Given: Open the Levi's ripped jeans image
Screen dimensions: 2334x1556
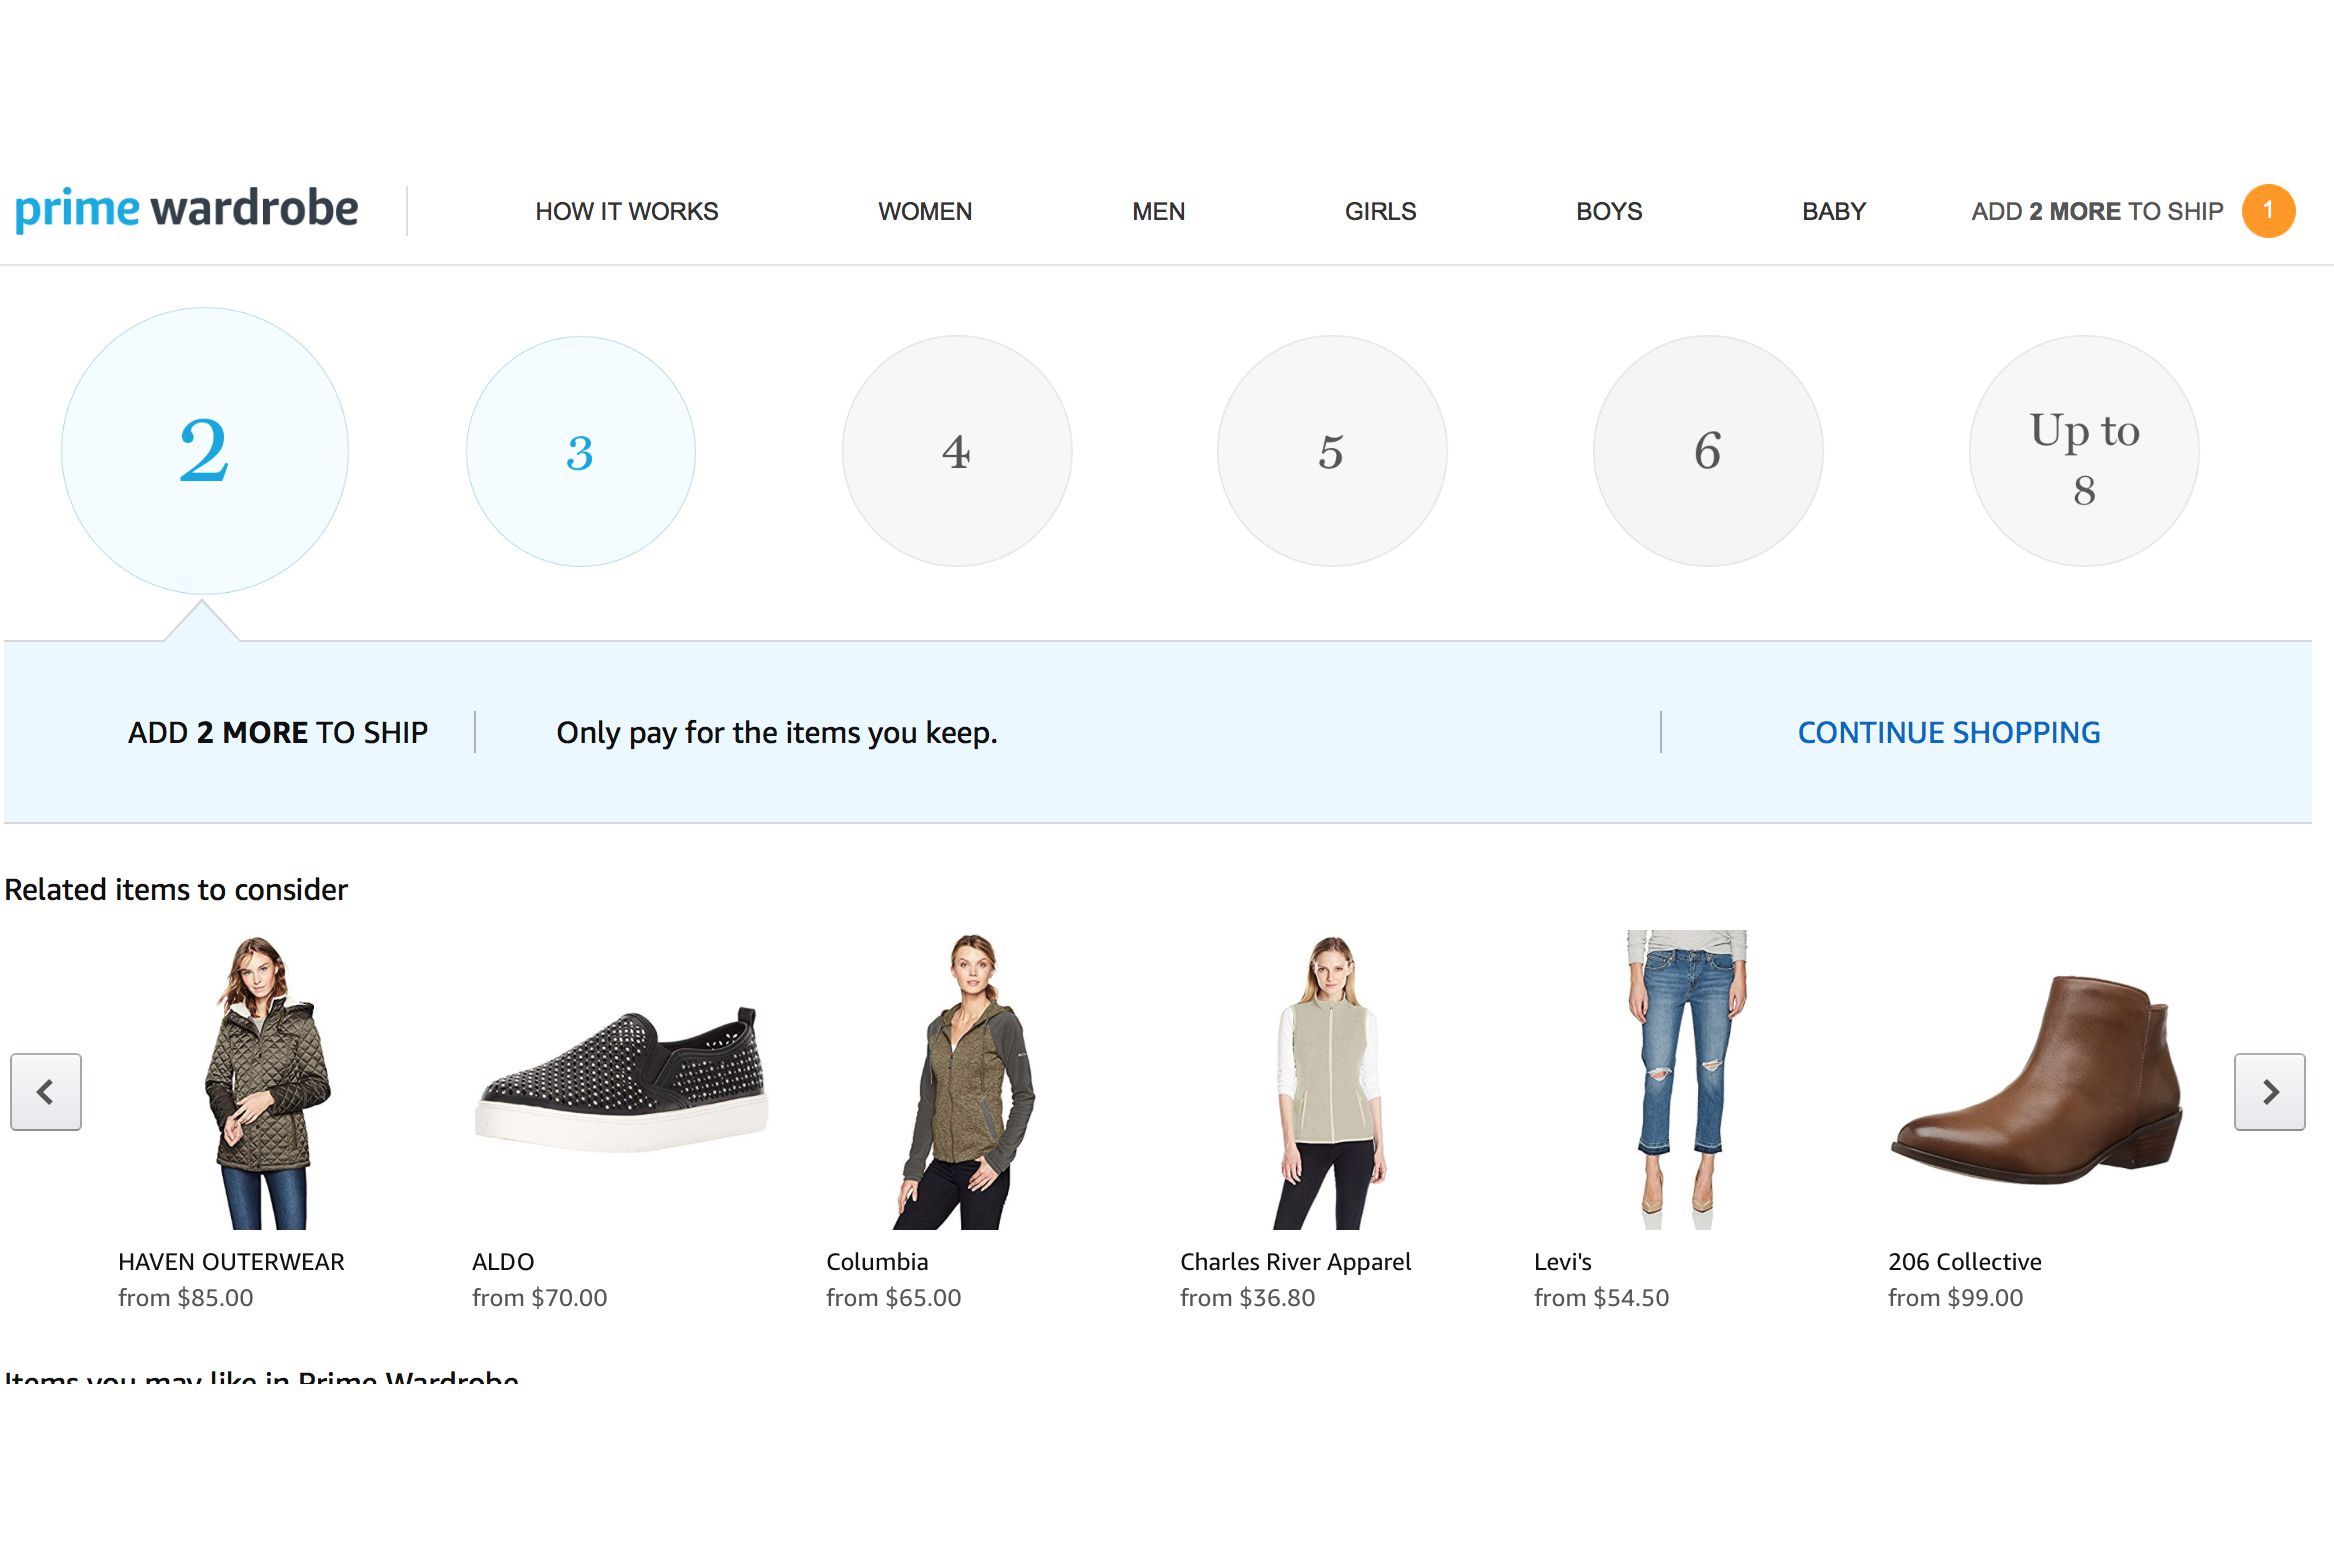Looking at the screenshot, I should tap(1686, 1080).
